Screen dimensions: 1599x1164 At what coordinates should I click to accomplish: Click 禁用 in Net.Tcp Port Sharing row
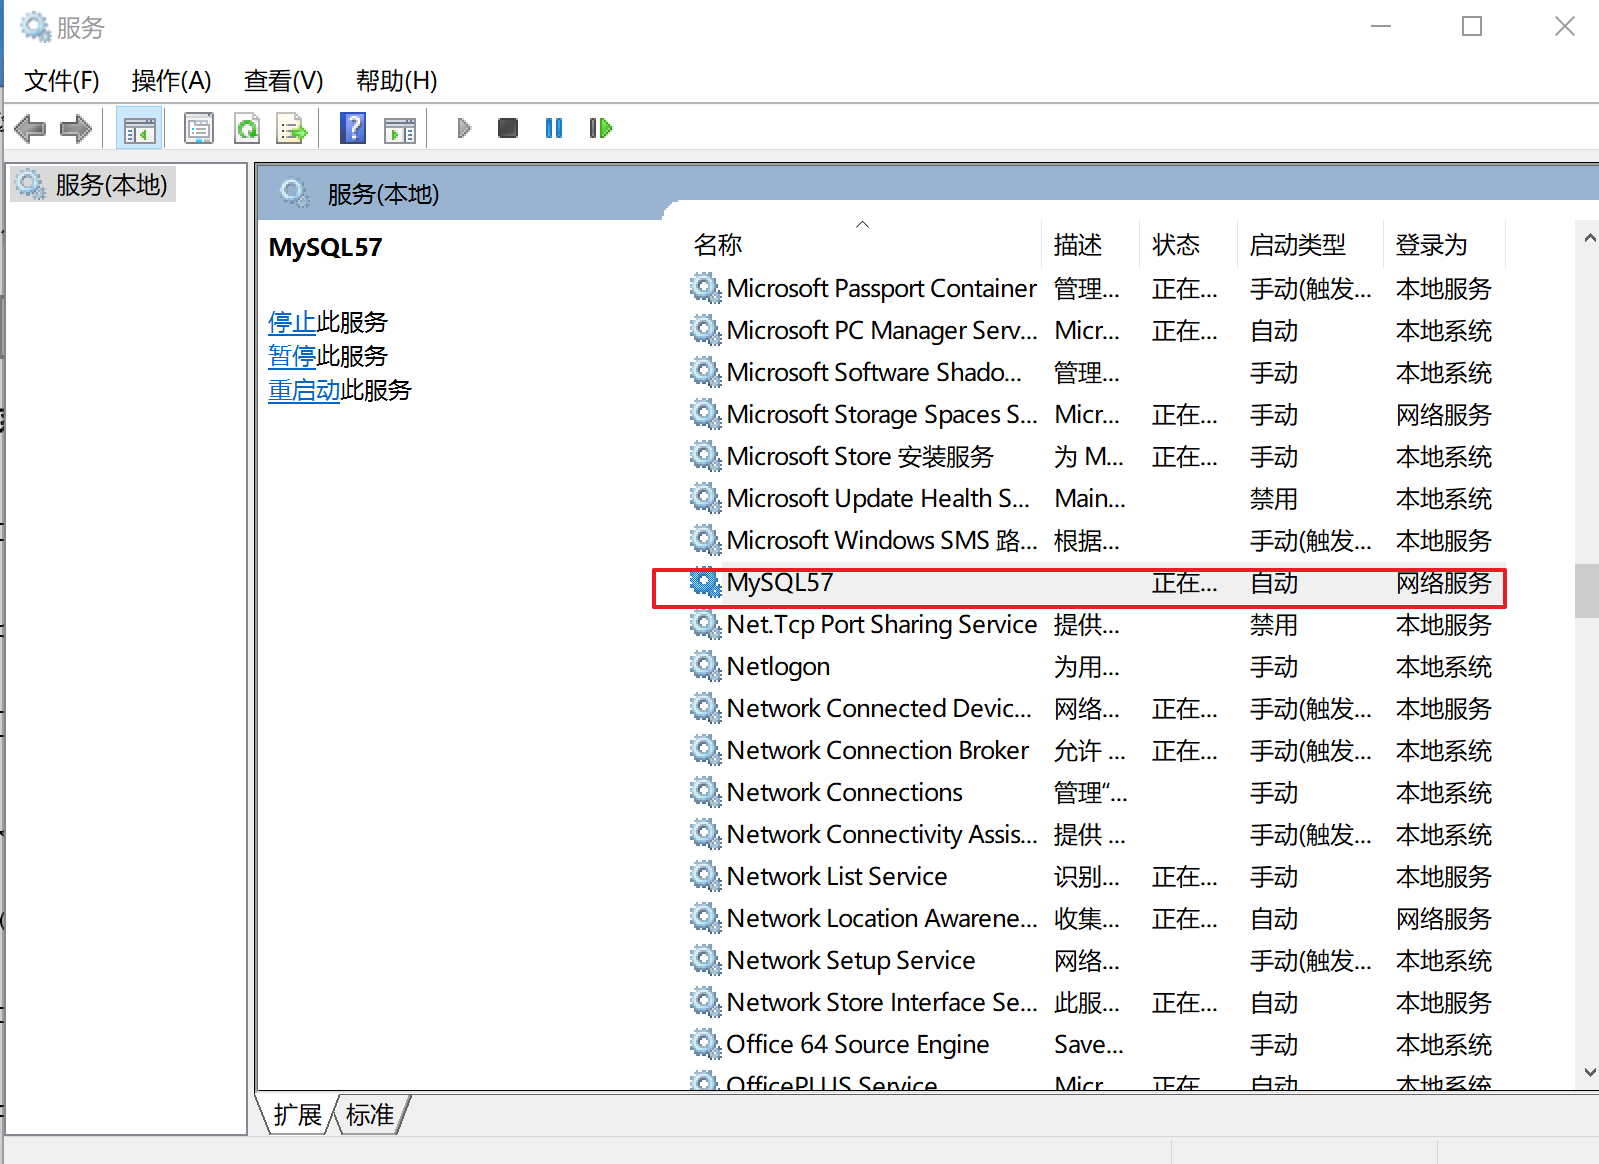[1274, 624]
